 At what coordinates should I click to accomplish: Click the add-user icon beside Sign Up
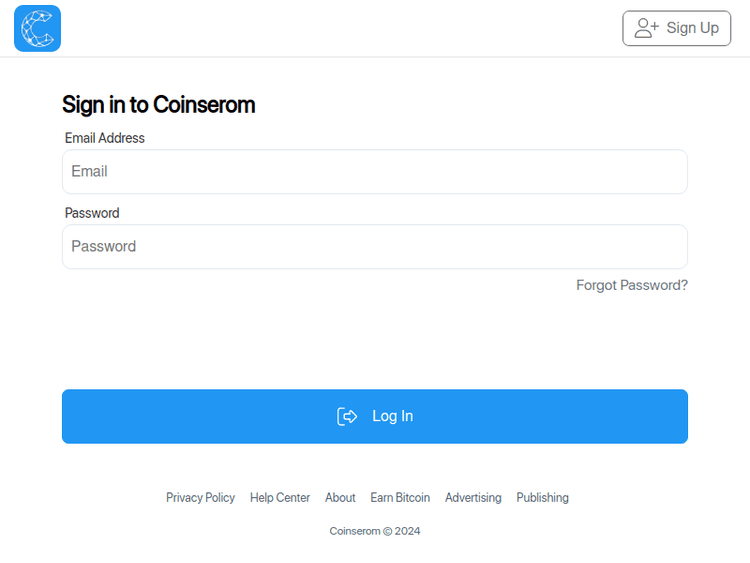[x=647, y=28]
